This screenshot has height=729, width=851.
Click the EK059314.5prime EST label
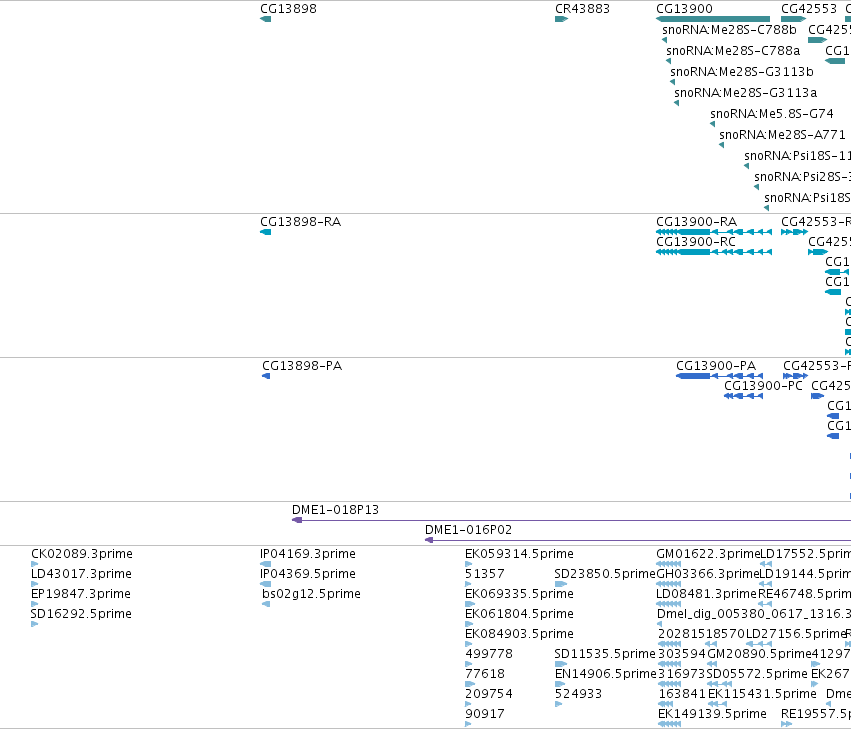519,554
